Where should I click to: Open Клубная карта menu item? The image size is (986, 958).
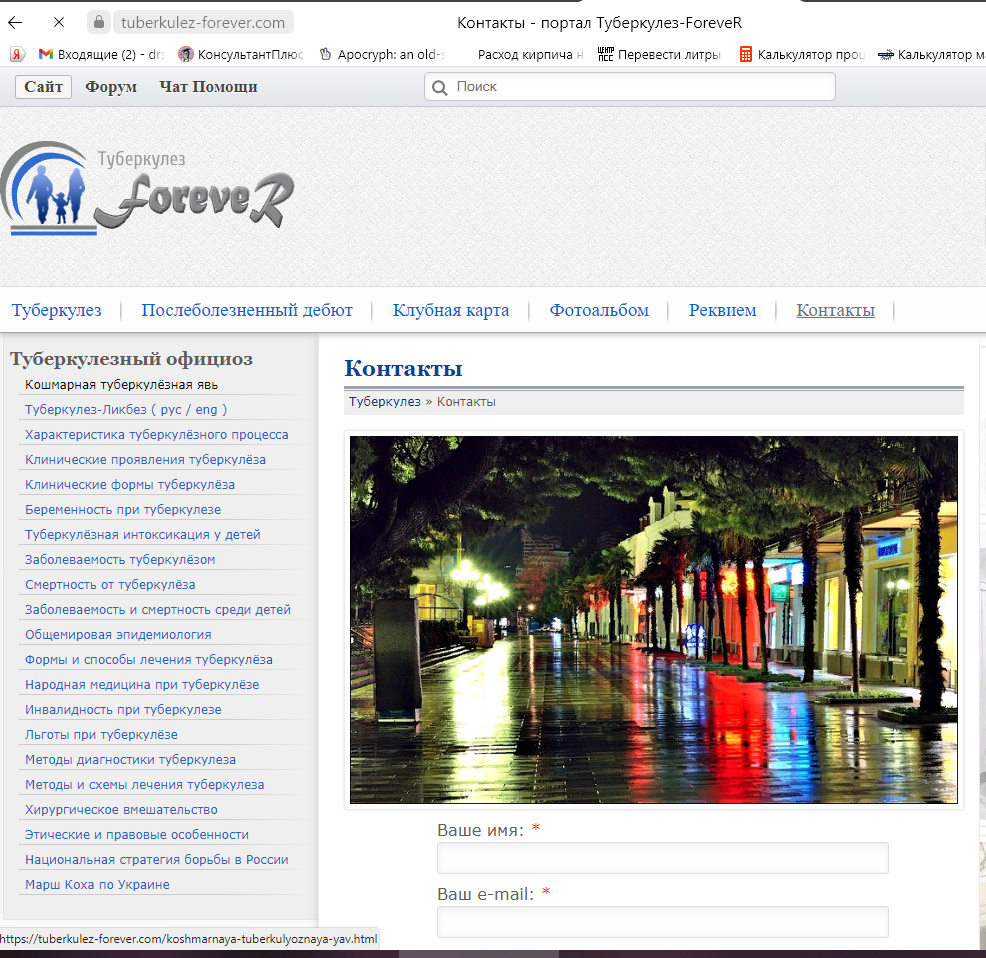[451, 310]
